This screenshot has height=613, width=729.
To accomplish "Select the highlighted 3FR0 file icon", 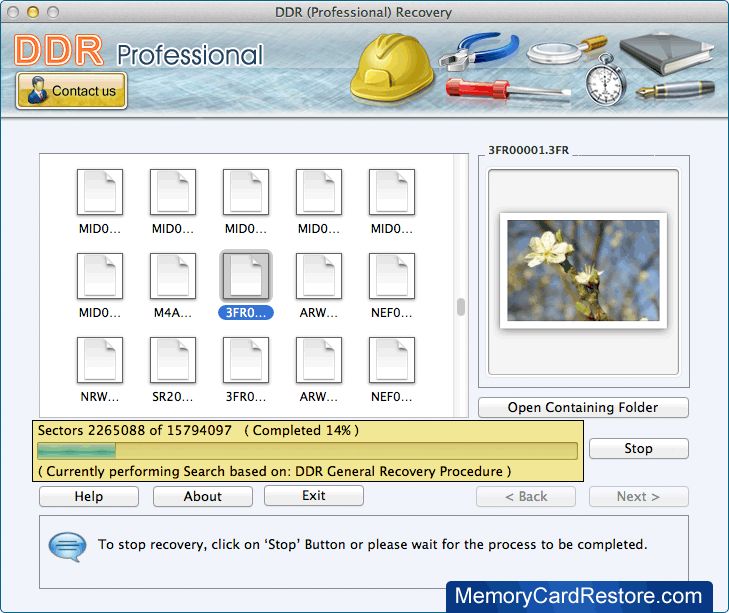I will click(x=246, y=276).
